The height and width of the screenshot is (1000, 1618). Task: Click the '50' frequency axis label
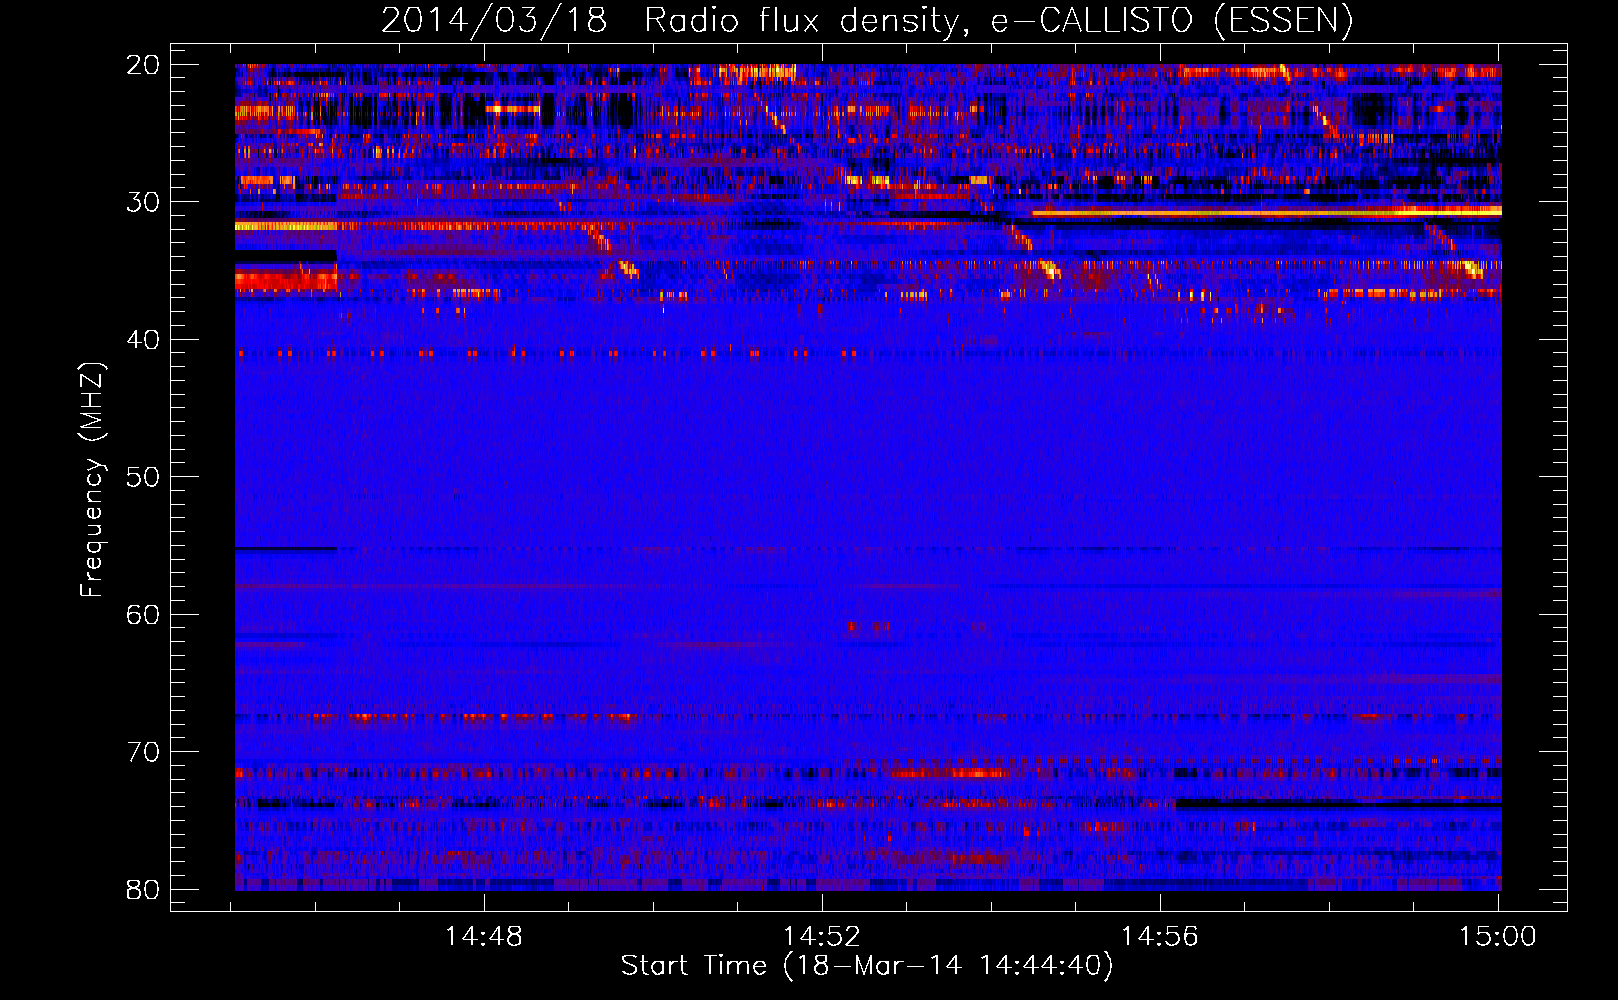coord(143,477)
